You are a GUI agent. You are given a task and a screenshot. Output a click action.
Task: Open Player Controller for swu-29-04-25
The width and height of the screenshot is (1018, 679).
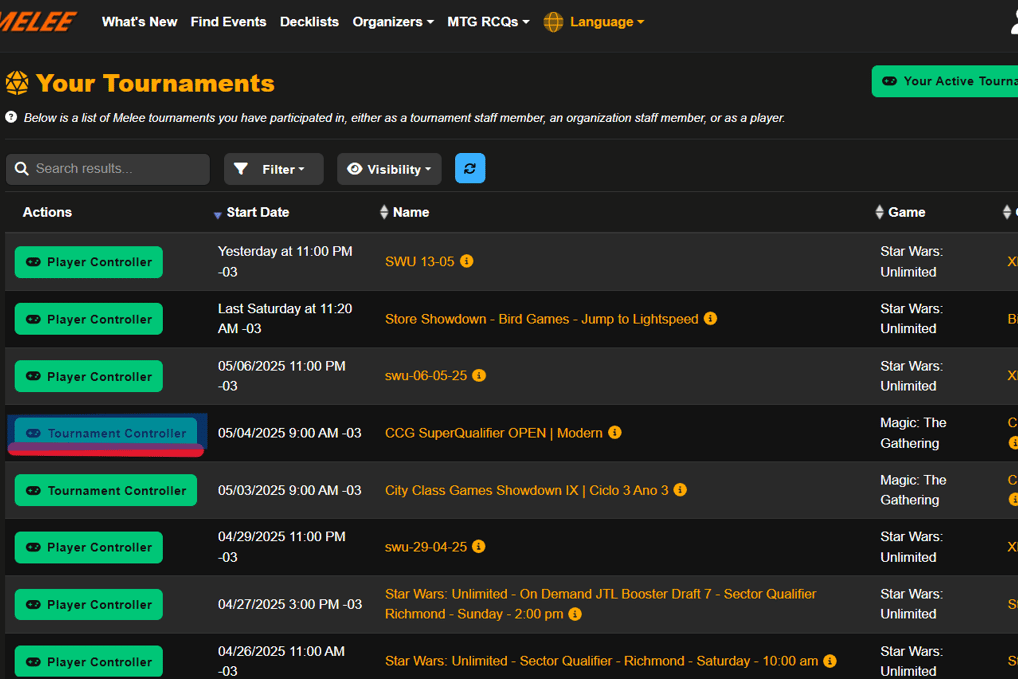click(89, 547)
